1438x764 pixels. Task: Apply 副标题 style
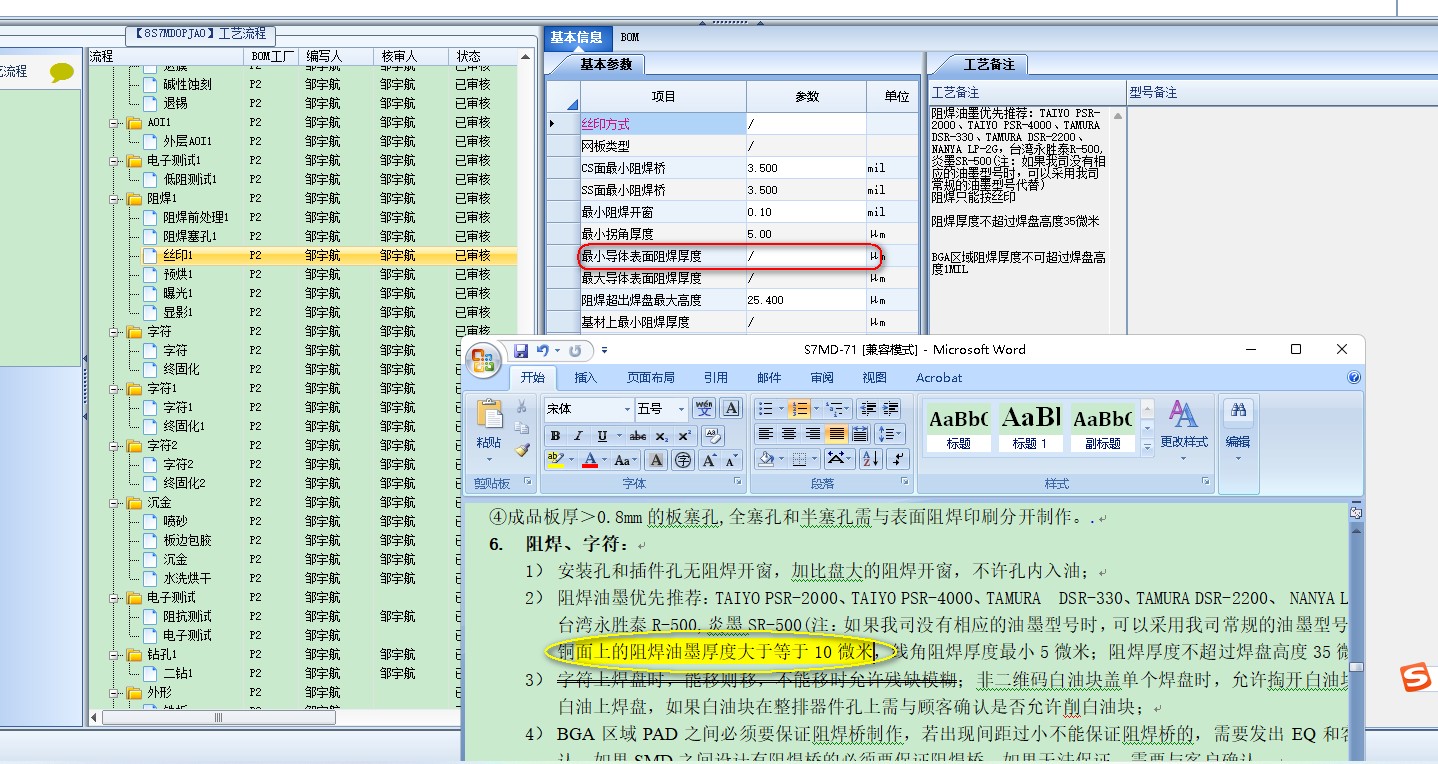tap(1101, 427)
